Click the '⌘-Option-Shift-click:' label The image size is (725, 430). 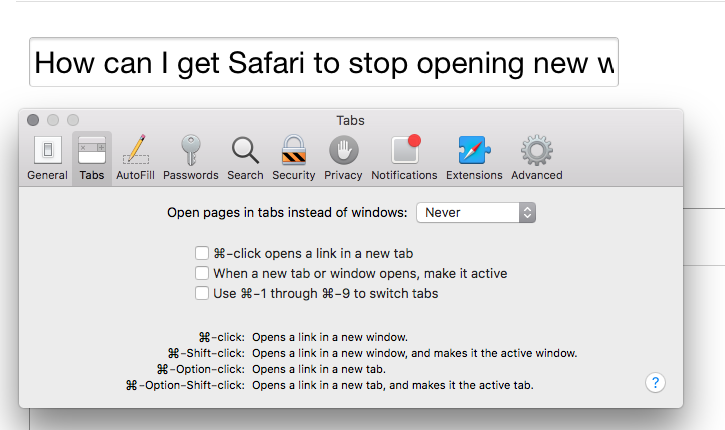[x=185, y=385]
